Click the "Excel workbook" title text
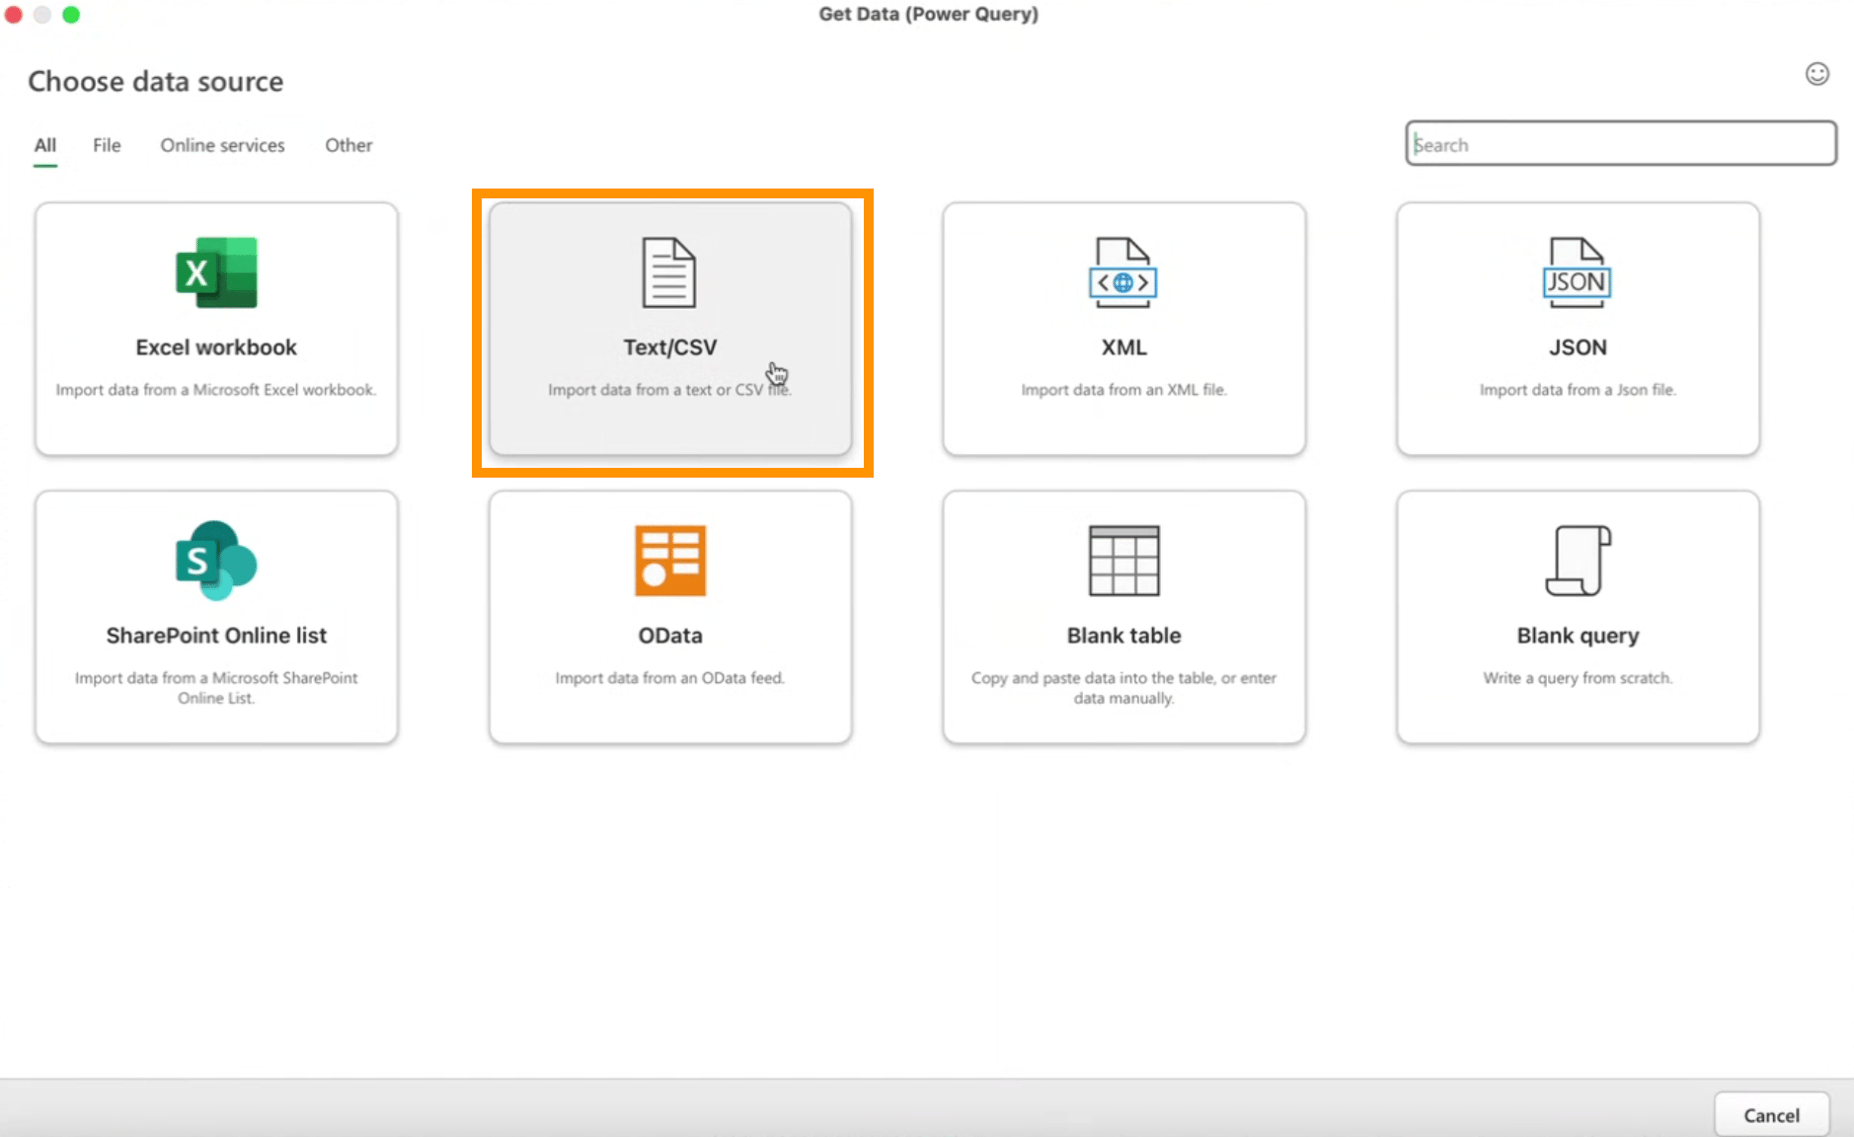This screenshot has width=1854, height=1137. tap(216, 347)
